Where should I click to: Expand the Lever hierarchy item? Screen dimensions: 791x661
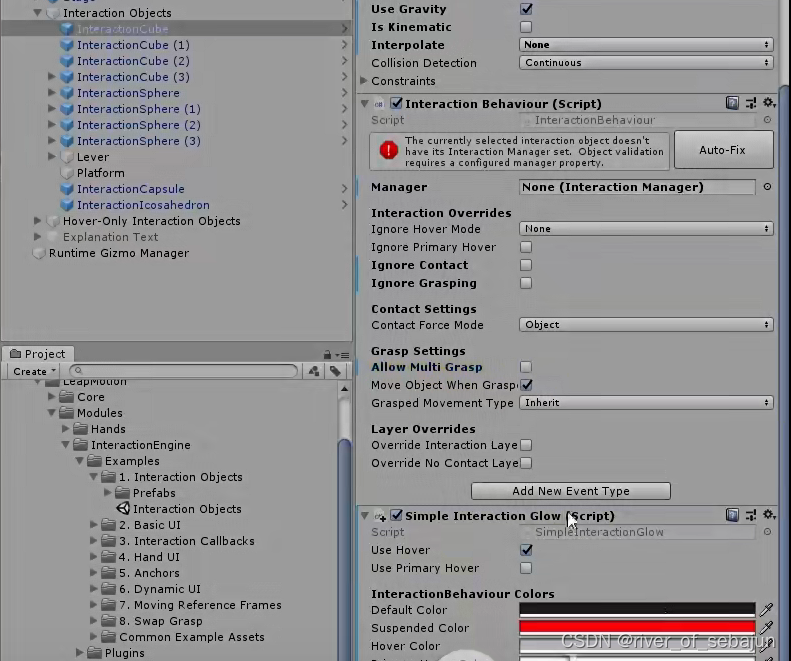51,157
